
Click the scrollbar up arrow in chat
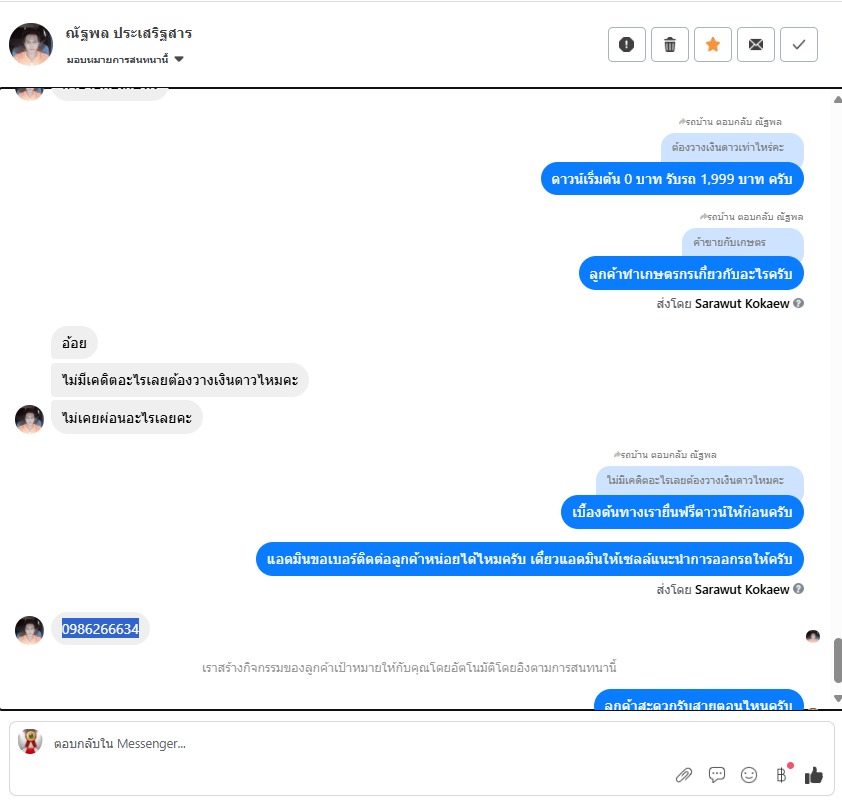tap(837, 99)
